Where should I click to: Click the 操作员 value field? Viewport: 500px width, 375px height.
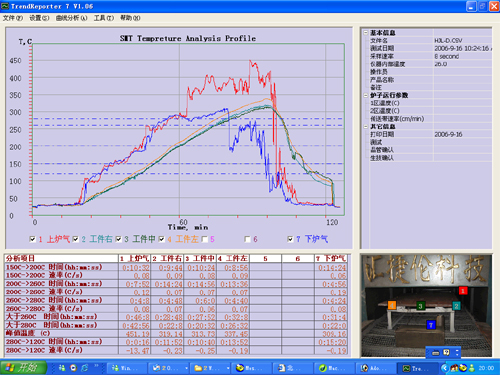click(462, 72)
